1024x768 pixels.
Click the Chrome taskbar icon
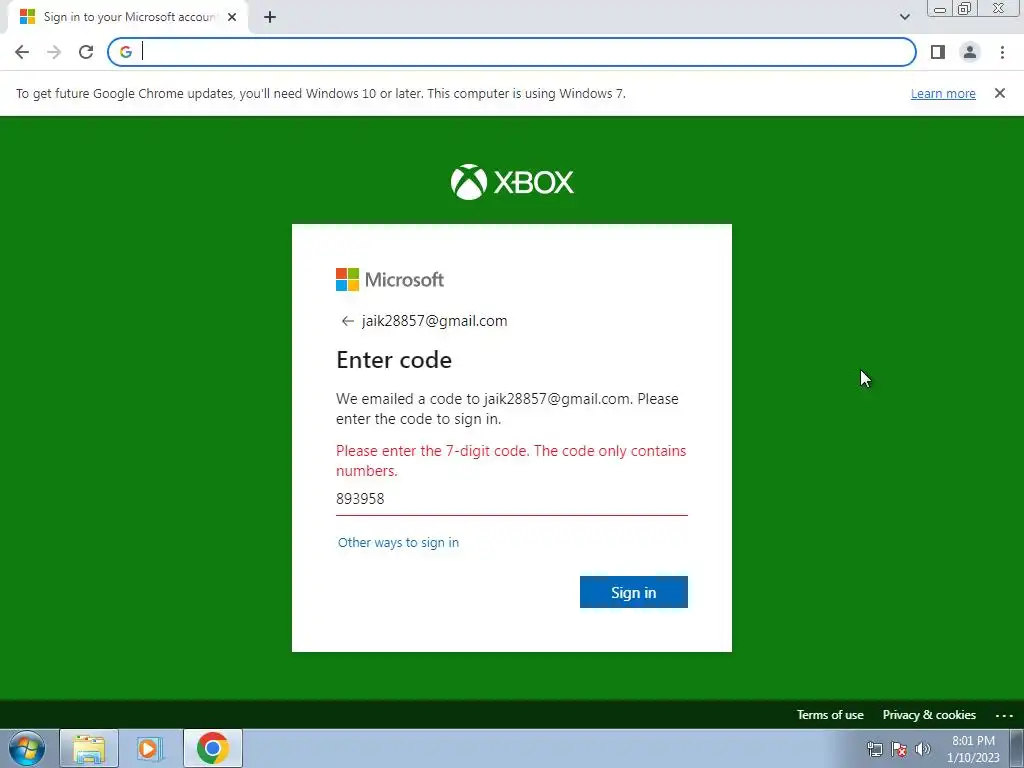[212, 748]
